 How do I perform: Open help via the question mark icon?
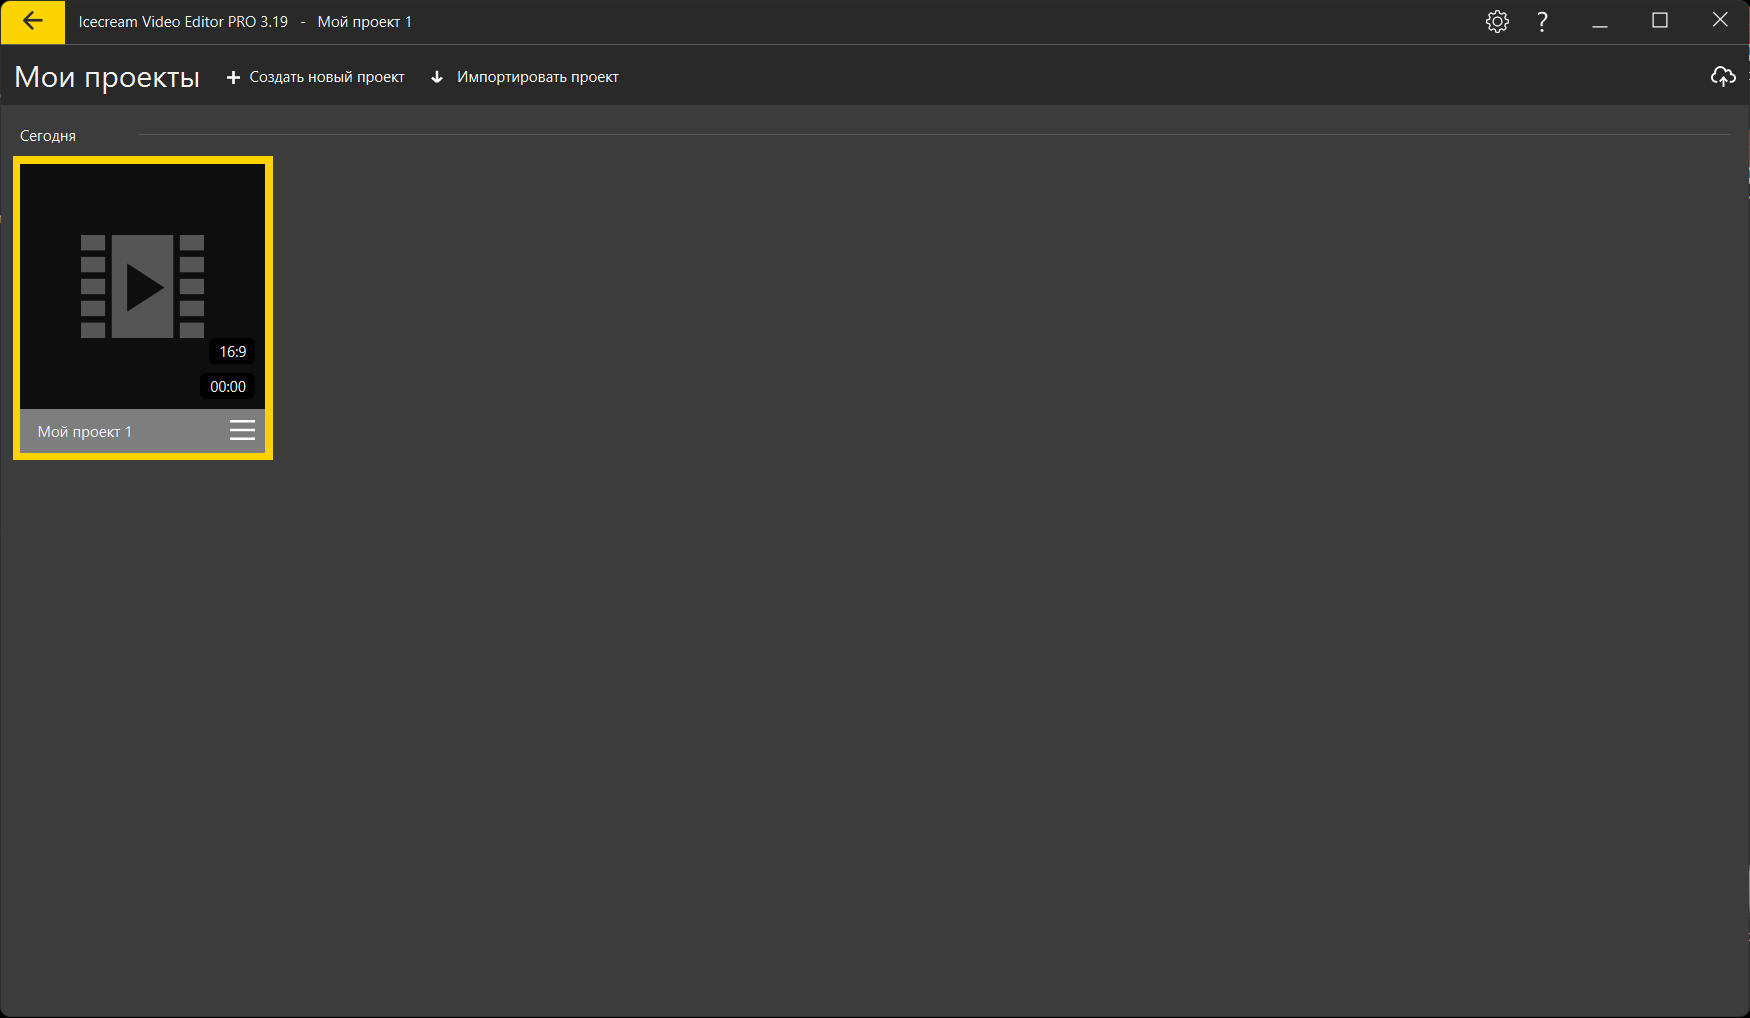point(1542,22)
